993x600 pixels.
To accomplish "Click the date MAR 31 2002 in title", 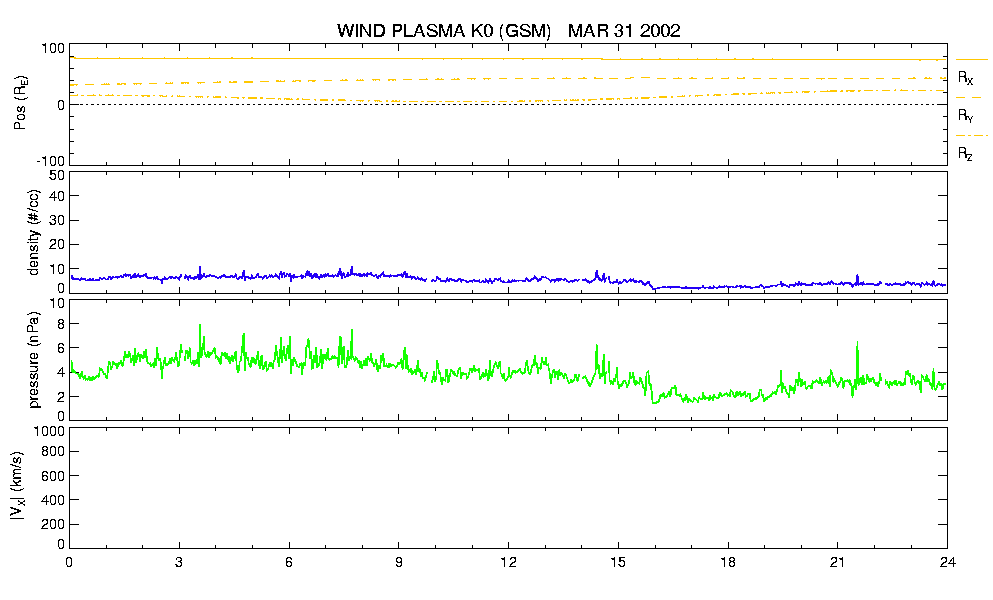I will pyautogui.click(x=624, y=30).
